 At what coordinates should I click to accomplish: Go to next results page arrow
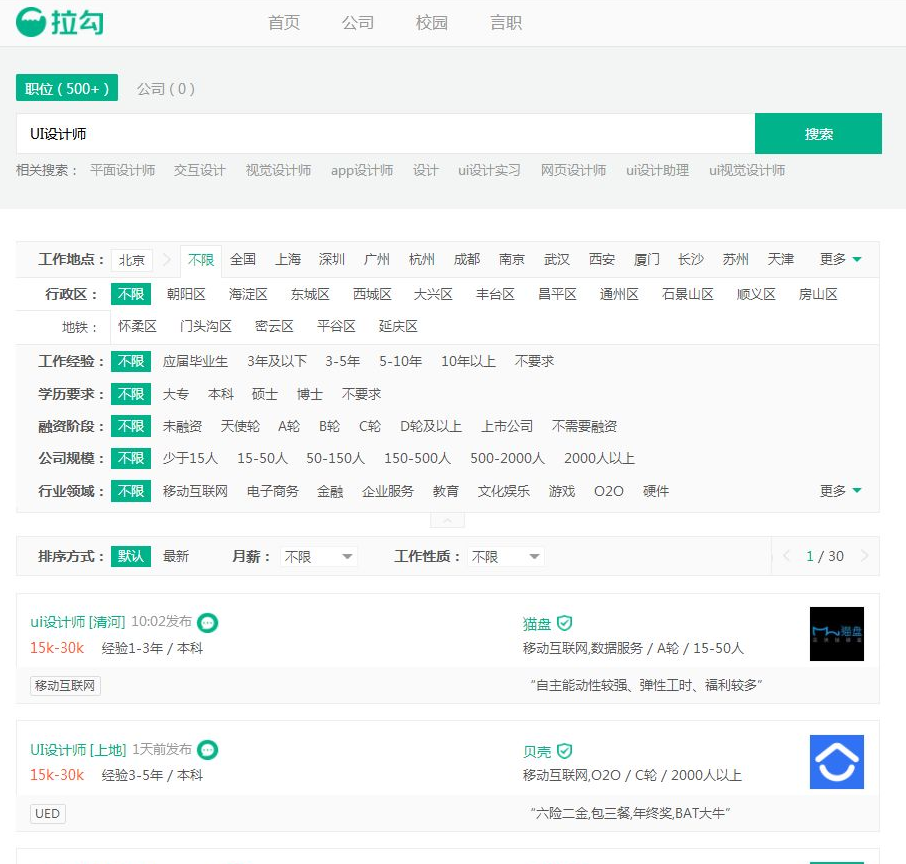[x=864, y=556]
